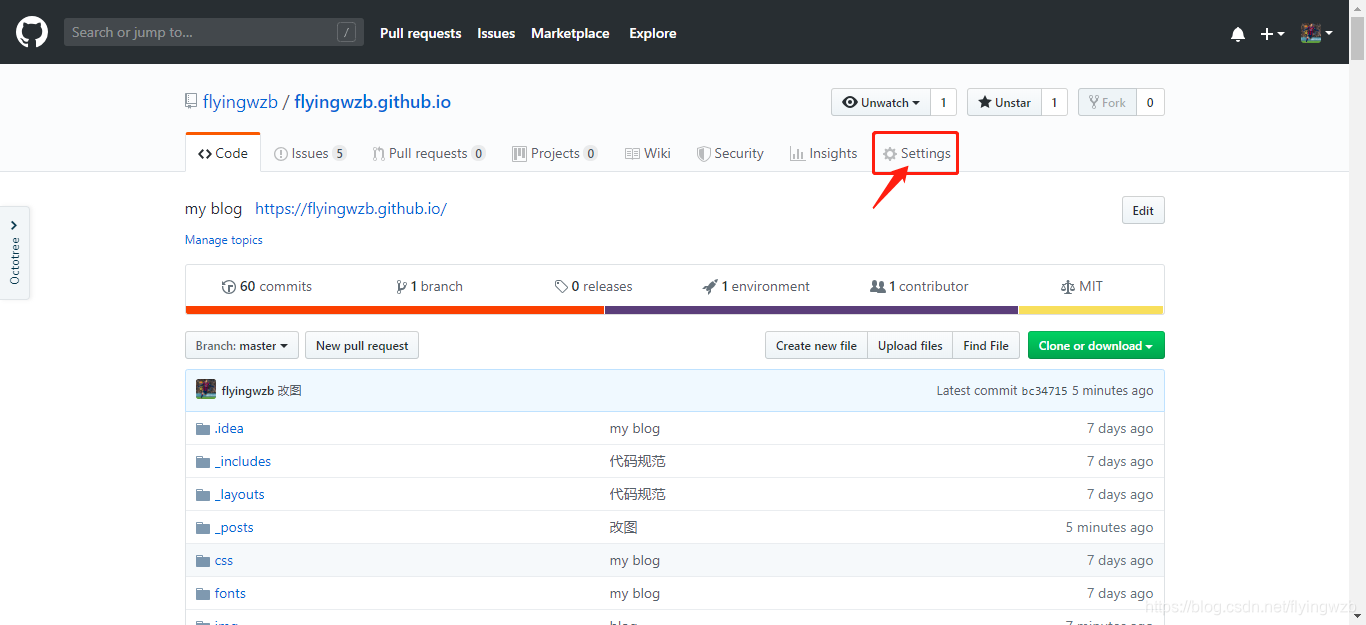
Task: Click the 'my blog' commit message for css
Action: coord(635,560)
